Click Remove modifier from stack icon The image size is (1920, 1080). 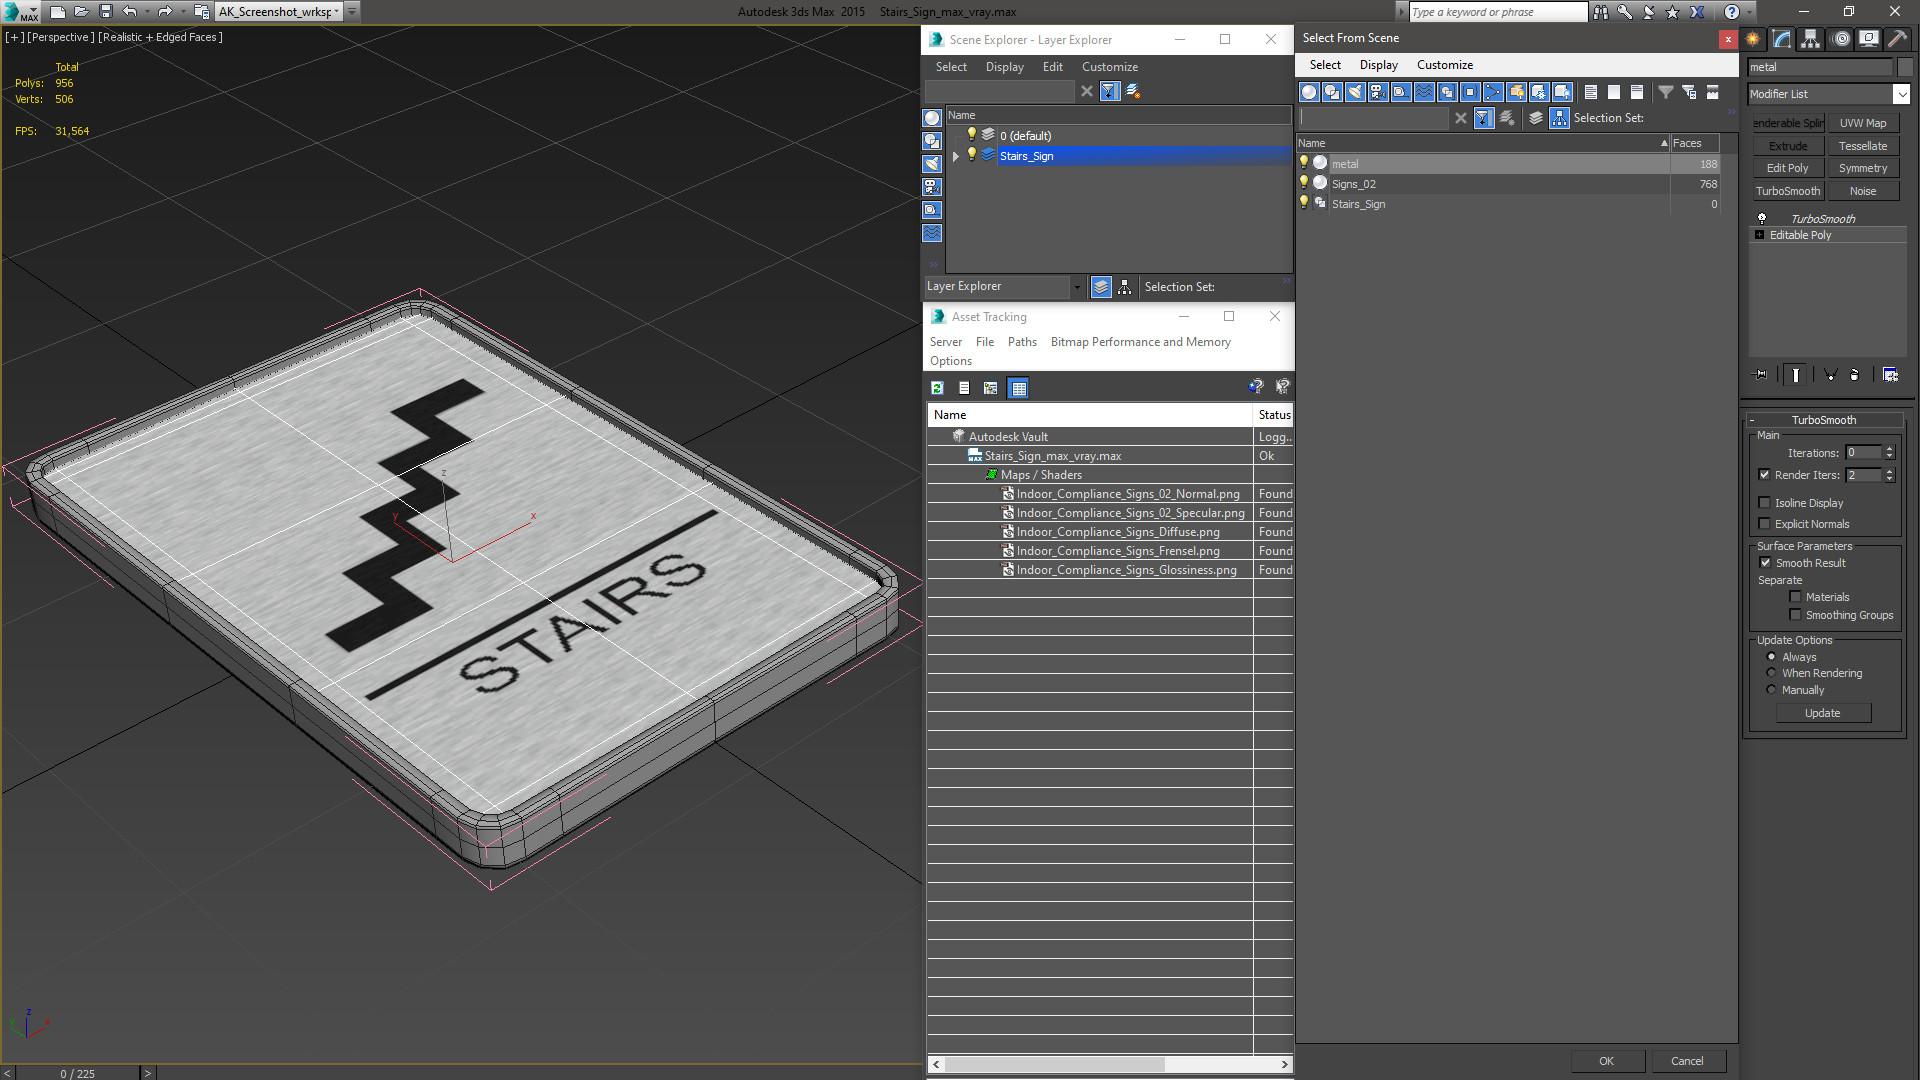point(1854,375)
